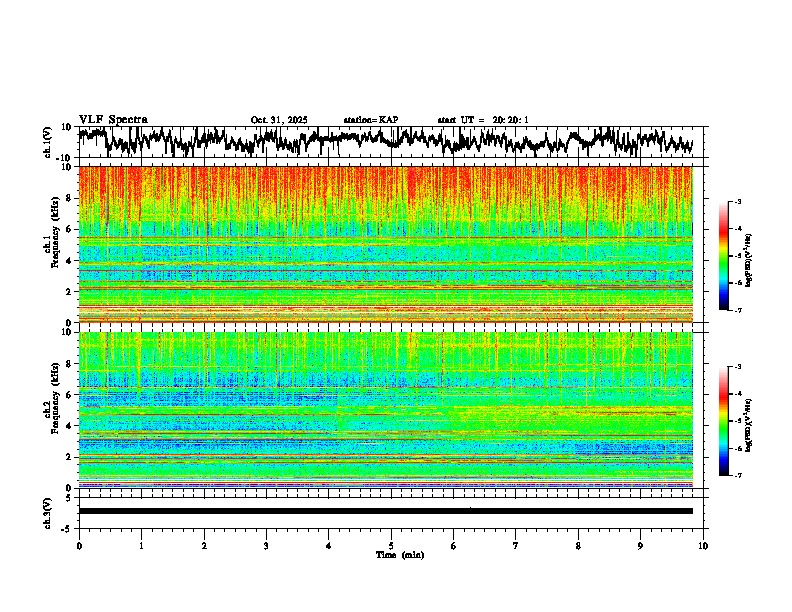Click the ch.1 spectrogram panel
Screen dimensions: 792x612
tap(386, 244)
